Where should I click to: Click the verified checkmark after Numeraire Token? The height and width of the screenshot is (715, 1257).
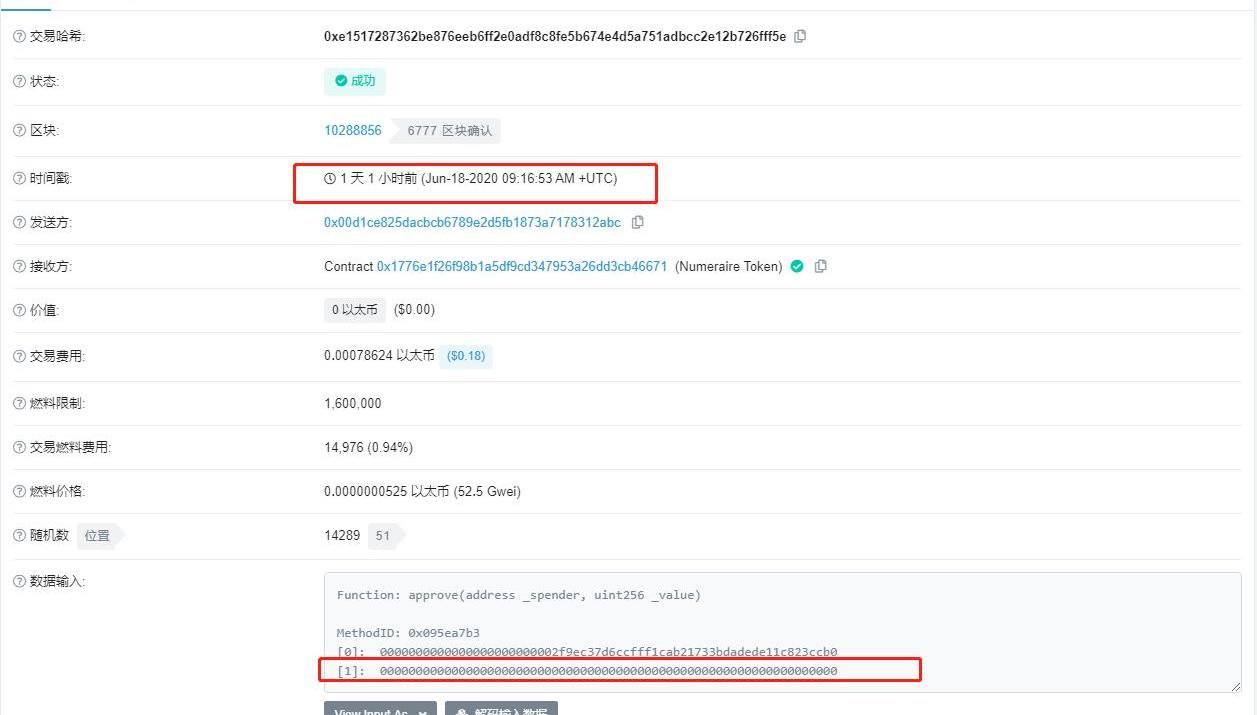point(797,266)
